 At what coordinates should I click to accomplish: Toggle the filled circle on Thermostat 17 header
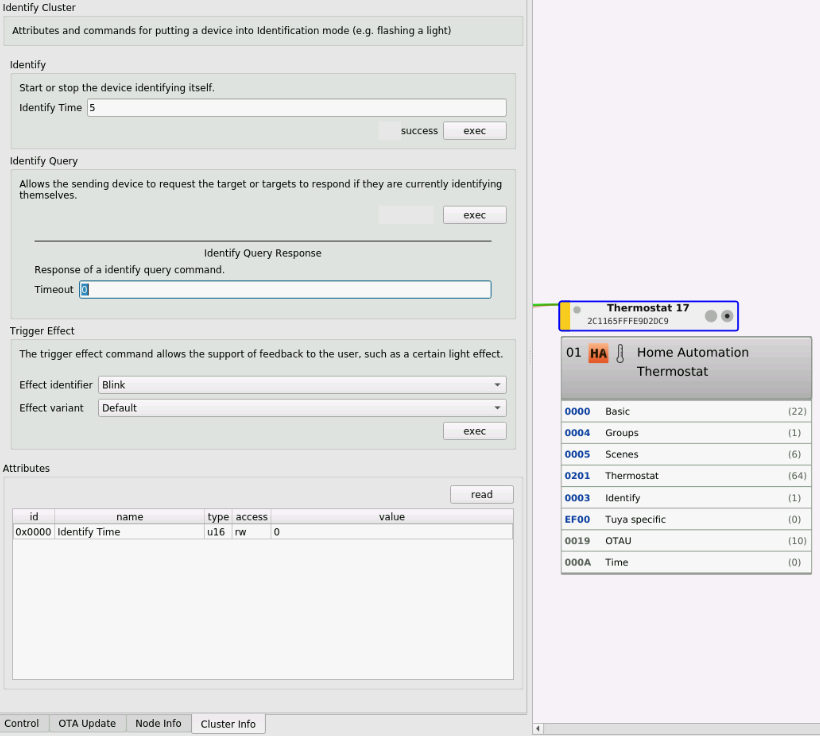point(726,315)
